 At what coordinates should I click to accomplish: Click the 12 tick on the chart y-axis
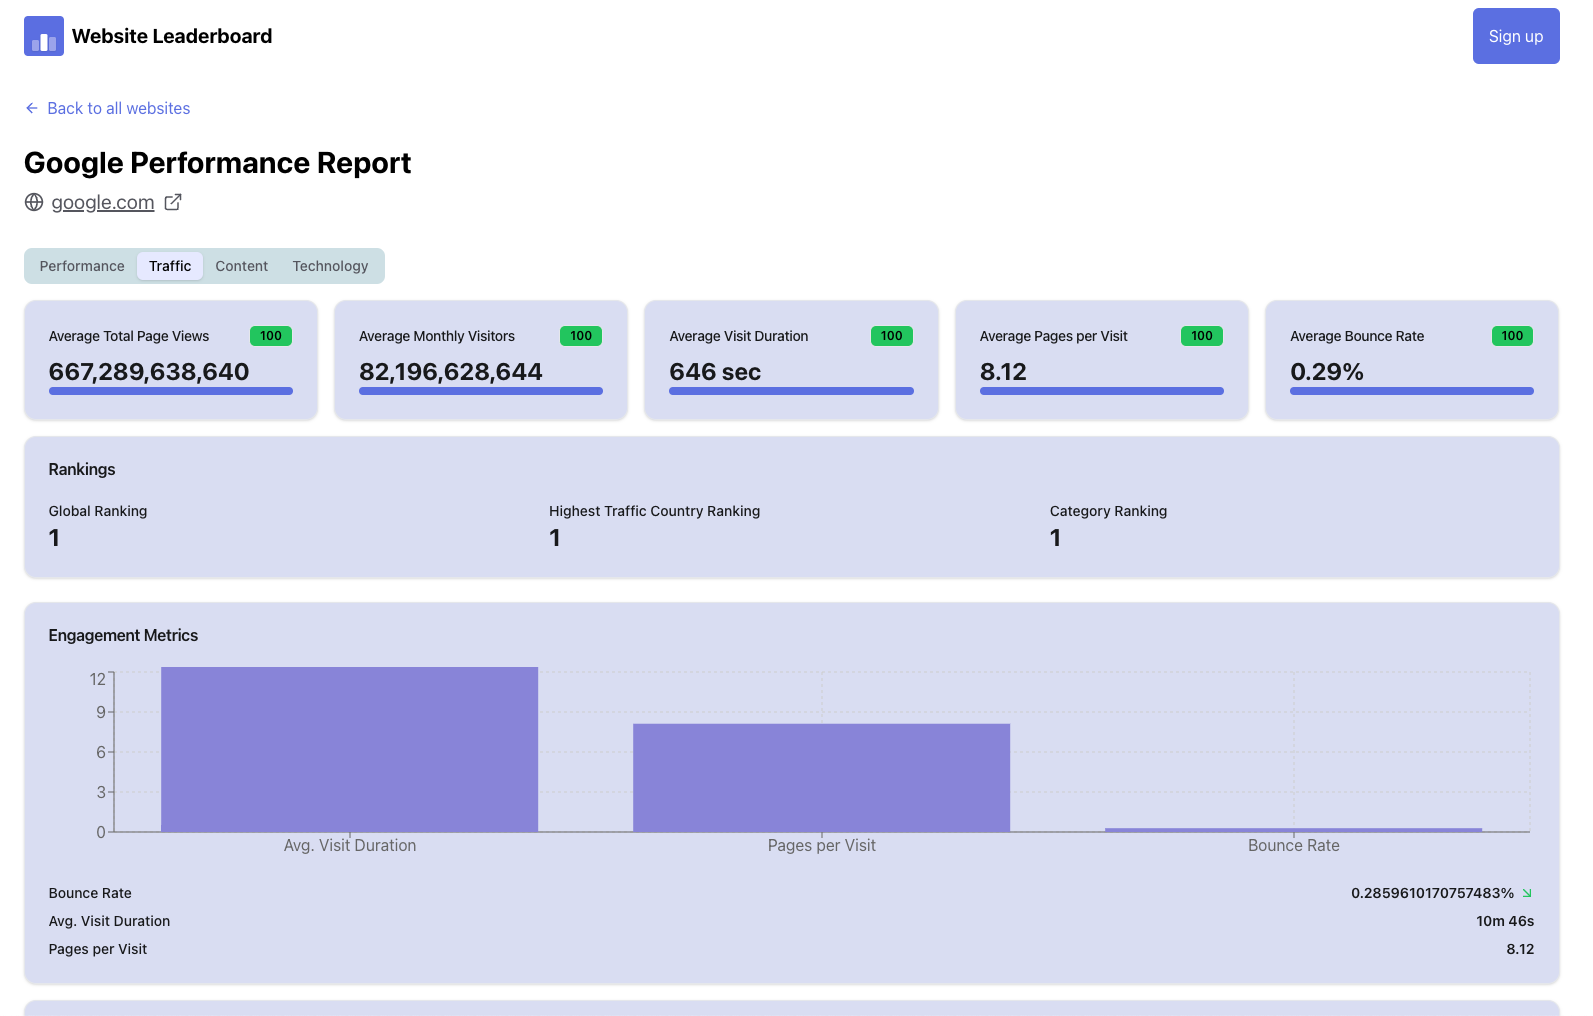97,679
